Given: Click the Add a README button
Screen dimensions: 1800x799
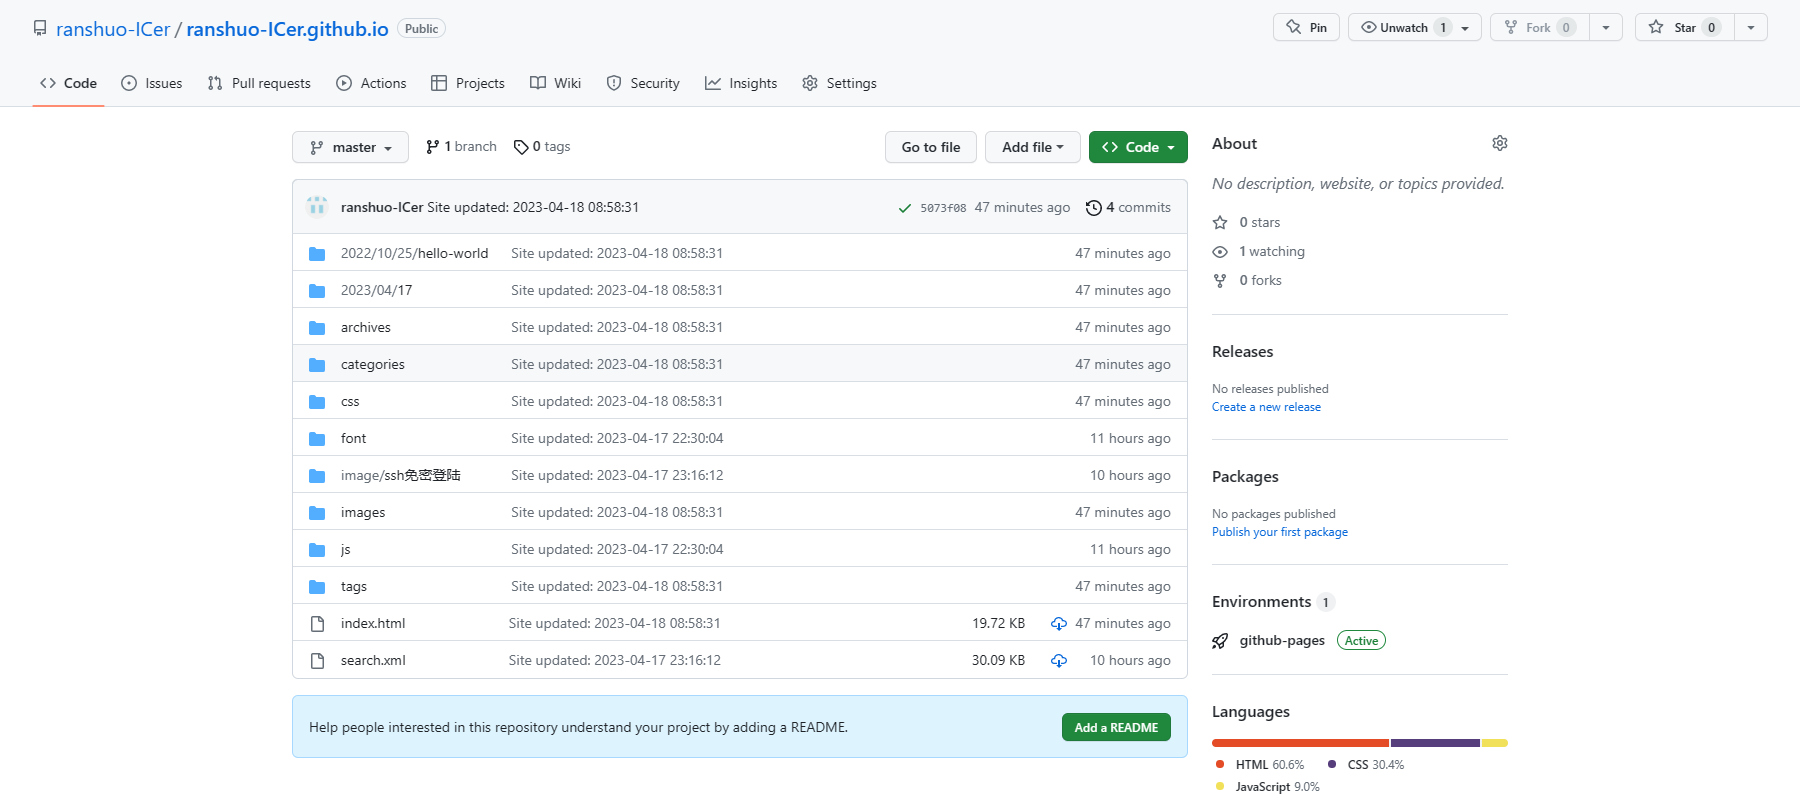Looking at the screenshot, I should pos(1115,728).
